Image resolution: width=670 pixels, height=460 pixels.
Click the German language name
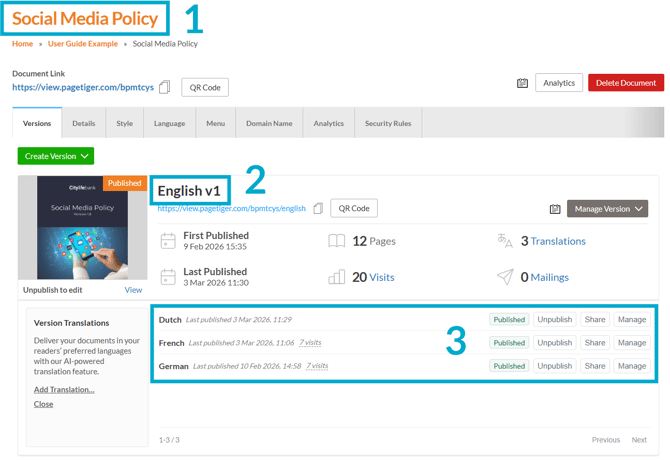point(173,366)
